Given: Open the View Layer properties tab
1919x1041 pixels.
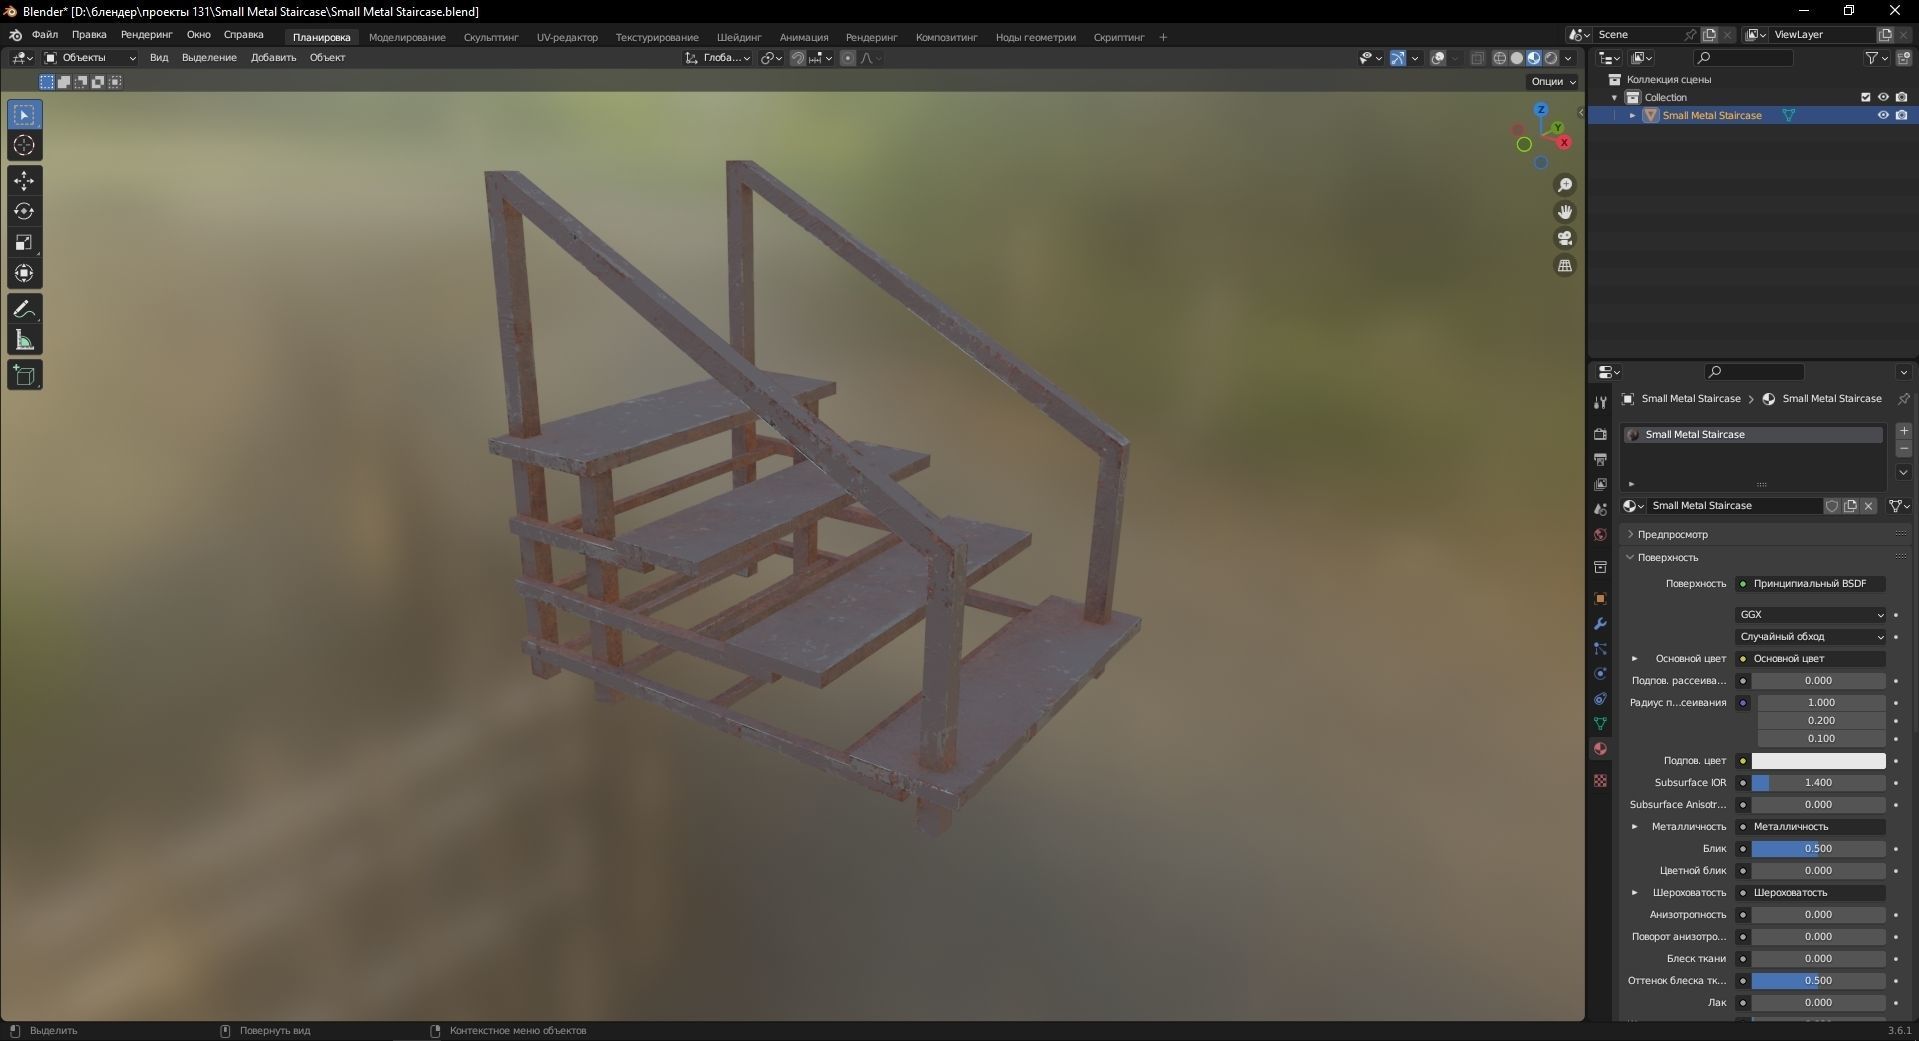Looking at the screenshot, I should coord(1600,484).
